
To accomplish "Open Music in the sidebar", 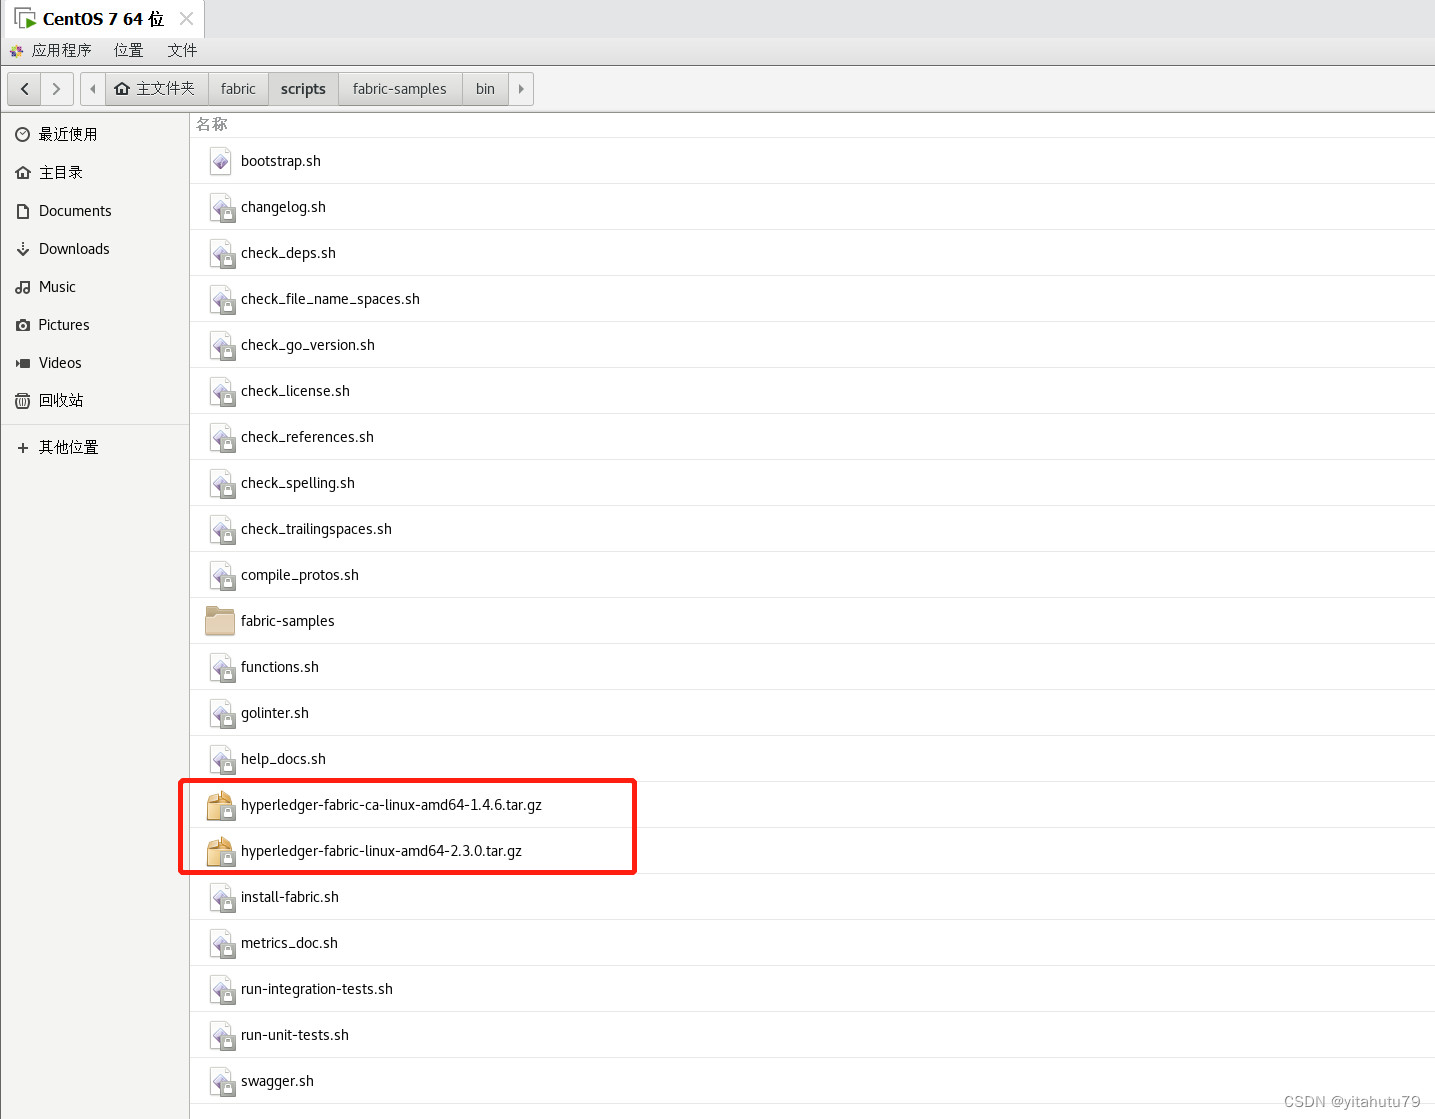I will pyautogui.click(x=95, y=287).
